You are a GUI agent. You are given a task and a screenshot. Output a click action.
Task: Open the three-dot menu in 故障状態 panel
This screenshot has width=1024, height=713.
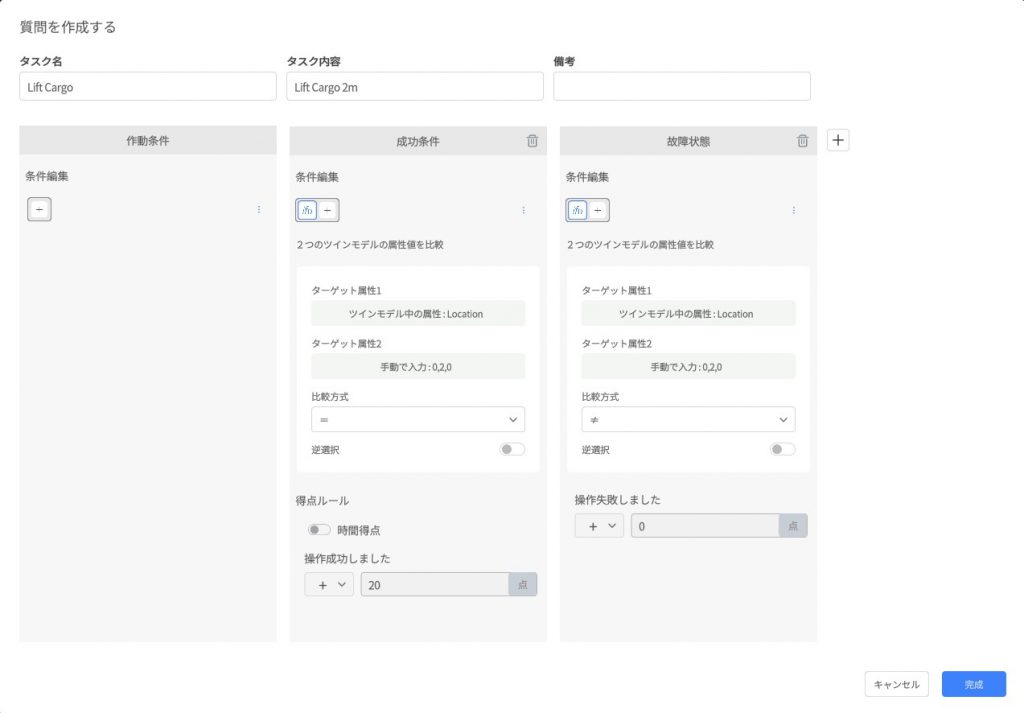pyautogui.click(x=793, y=210)
